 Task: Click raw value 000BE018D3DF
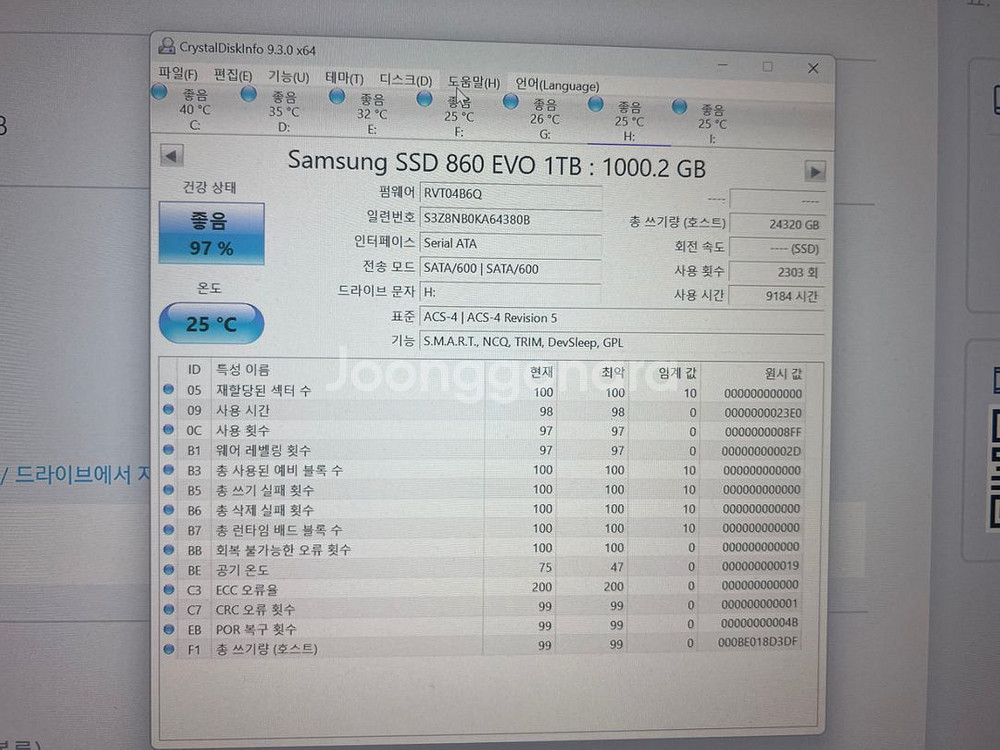tap(758, 642)
